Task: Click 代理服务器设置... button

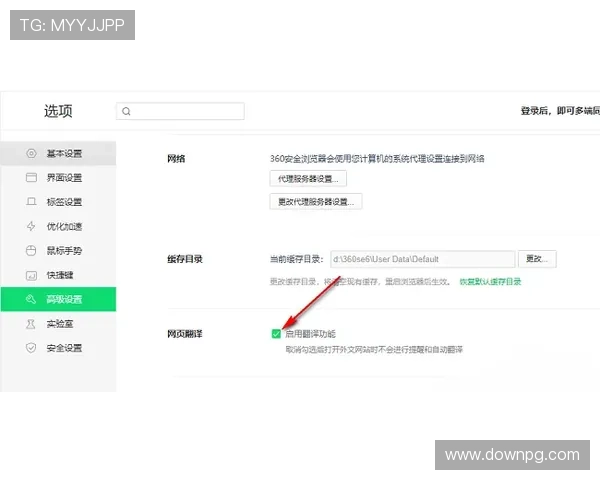Action: pyautogui.click(x=308, y=179)
